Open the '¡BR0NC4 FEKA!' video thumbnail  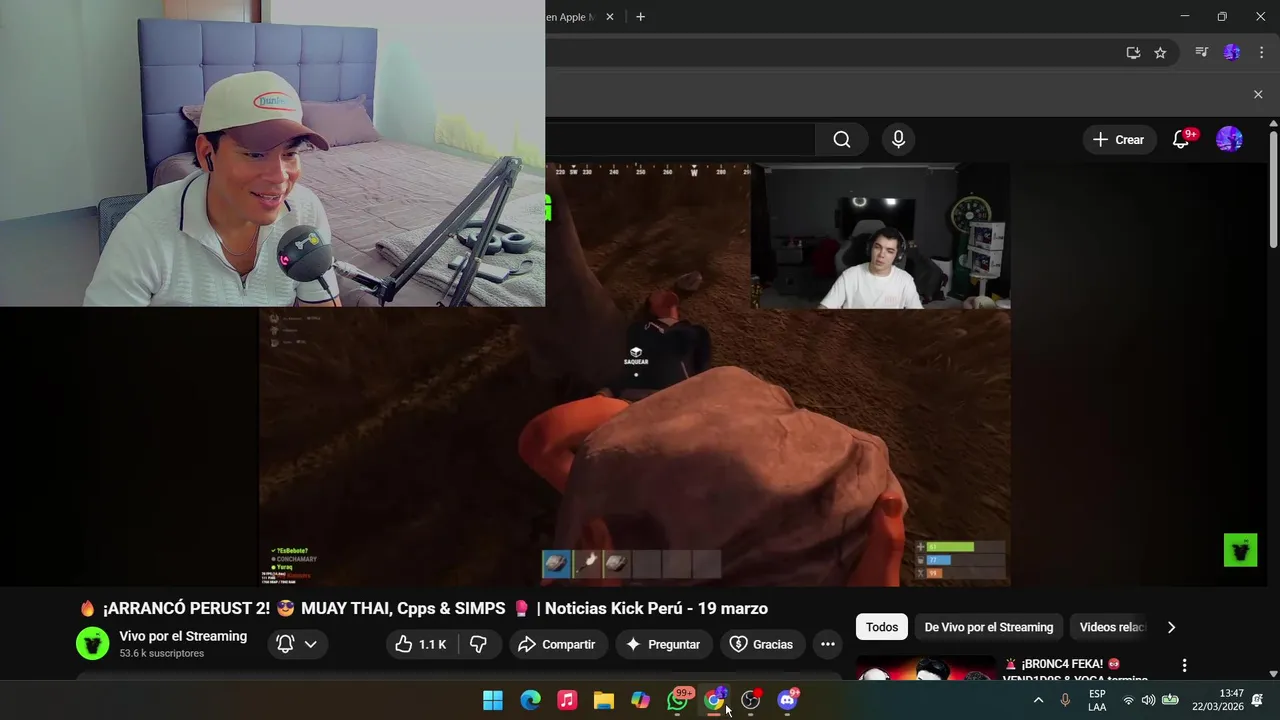(925, 668)
